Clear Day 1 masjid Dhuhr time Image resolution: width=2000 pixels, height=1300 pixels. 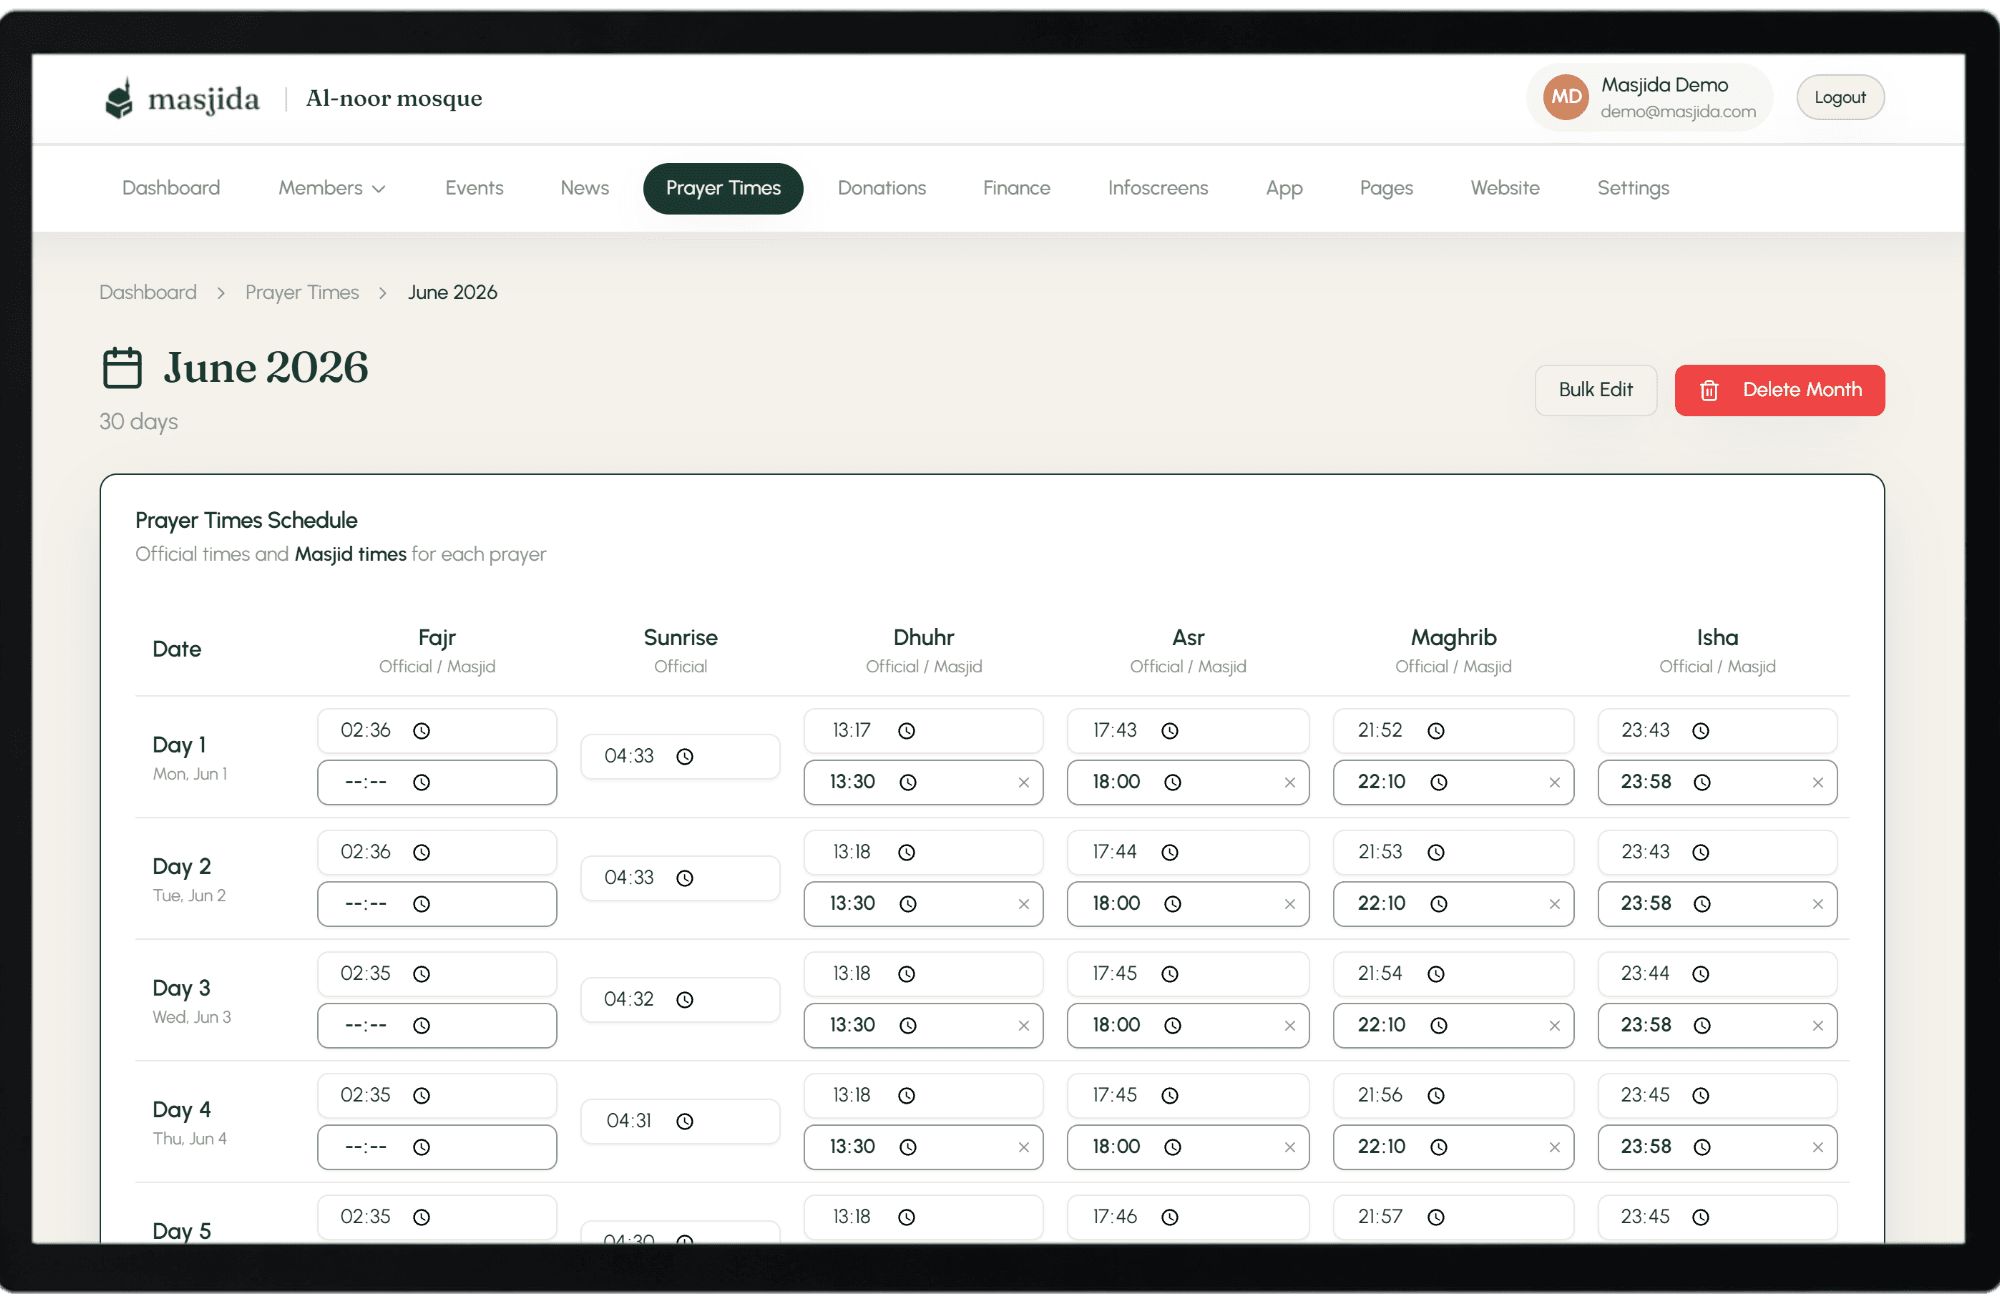point(1024,783)
